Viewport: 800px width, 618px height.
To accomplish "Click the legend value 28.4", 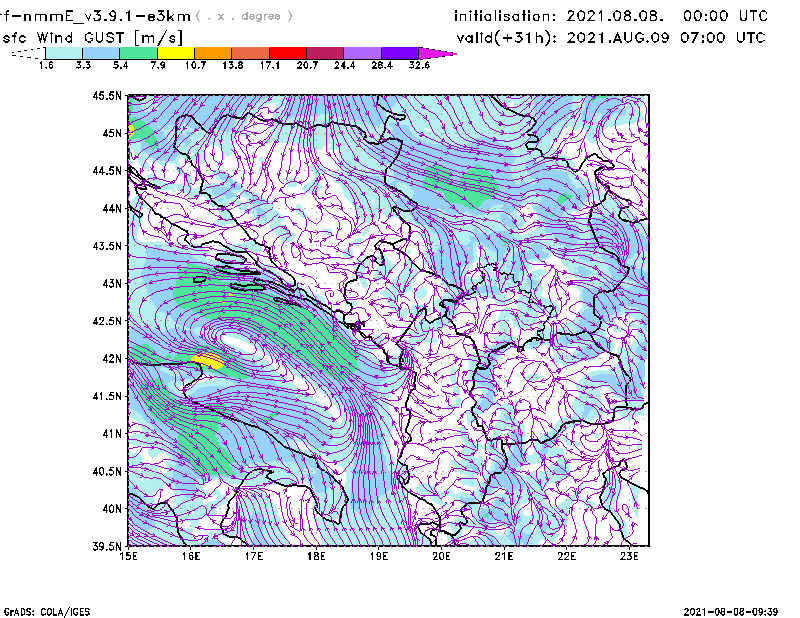I will (382, 65).
